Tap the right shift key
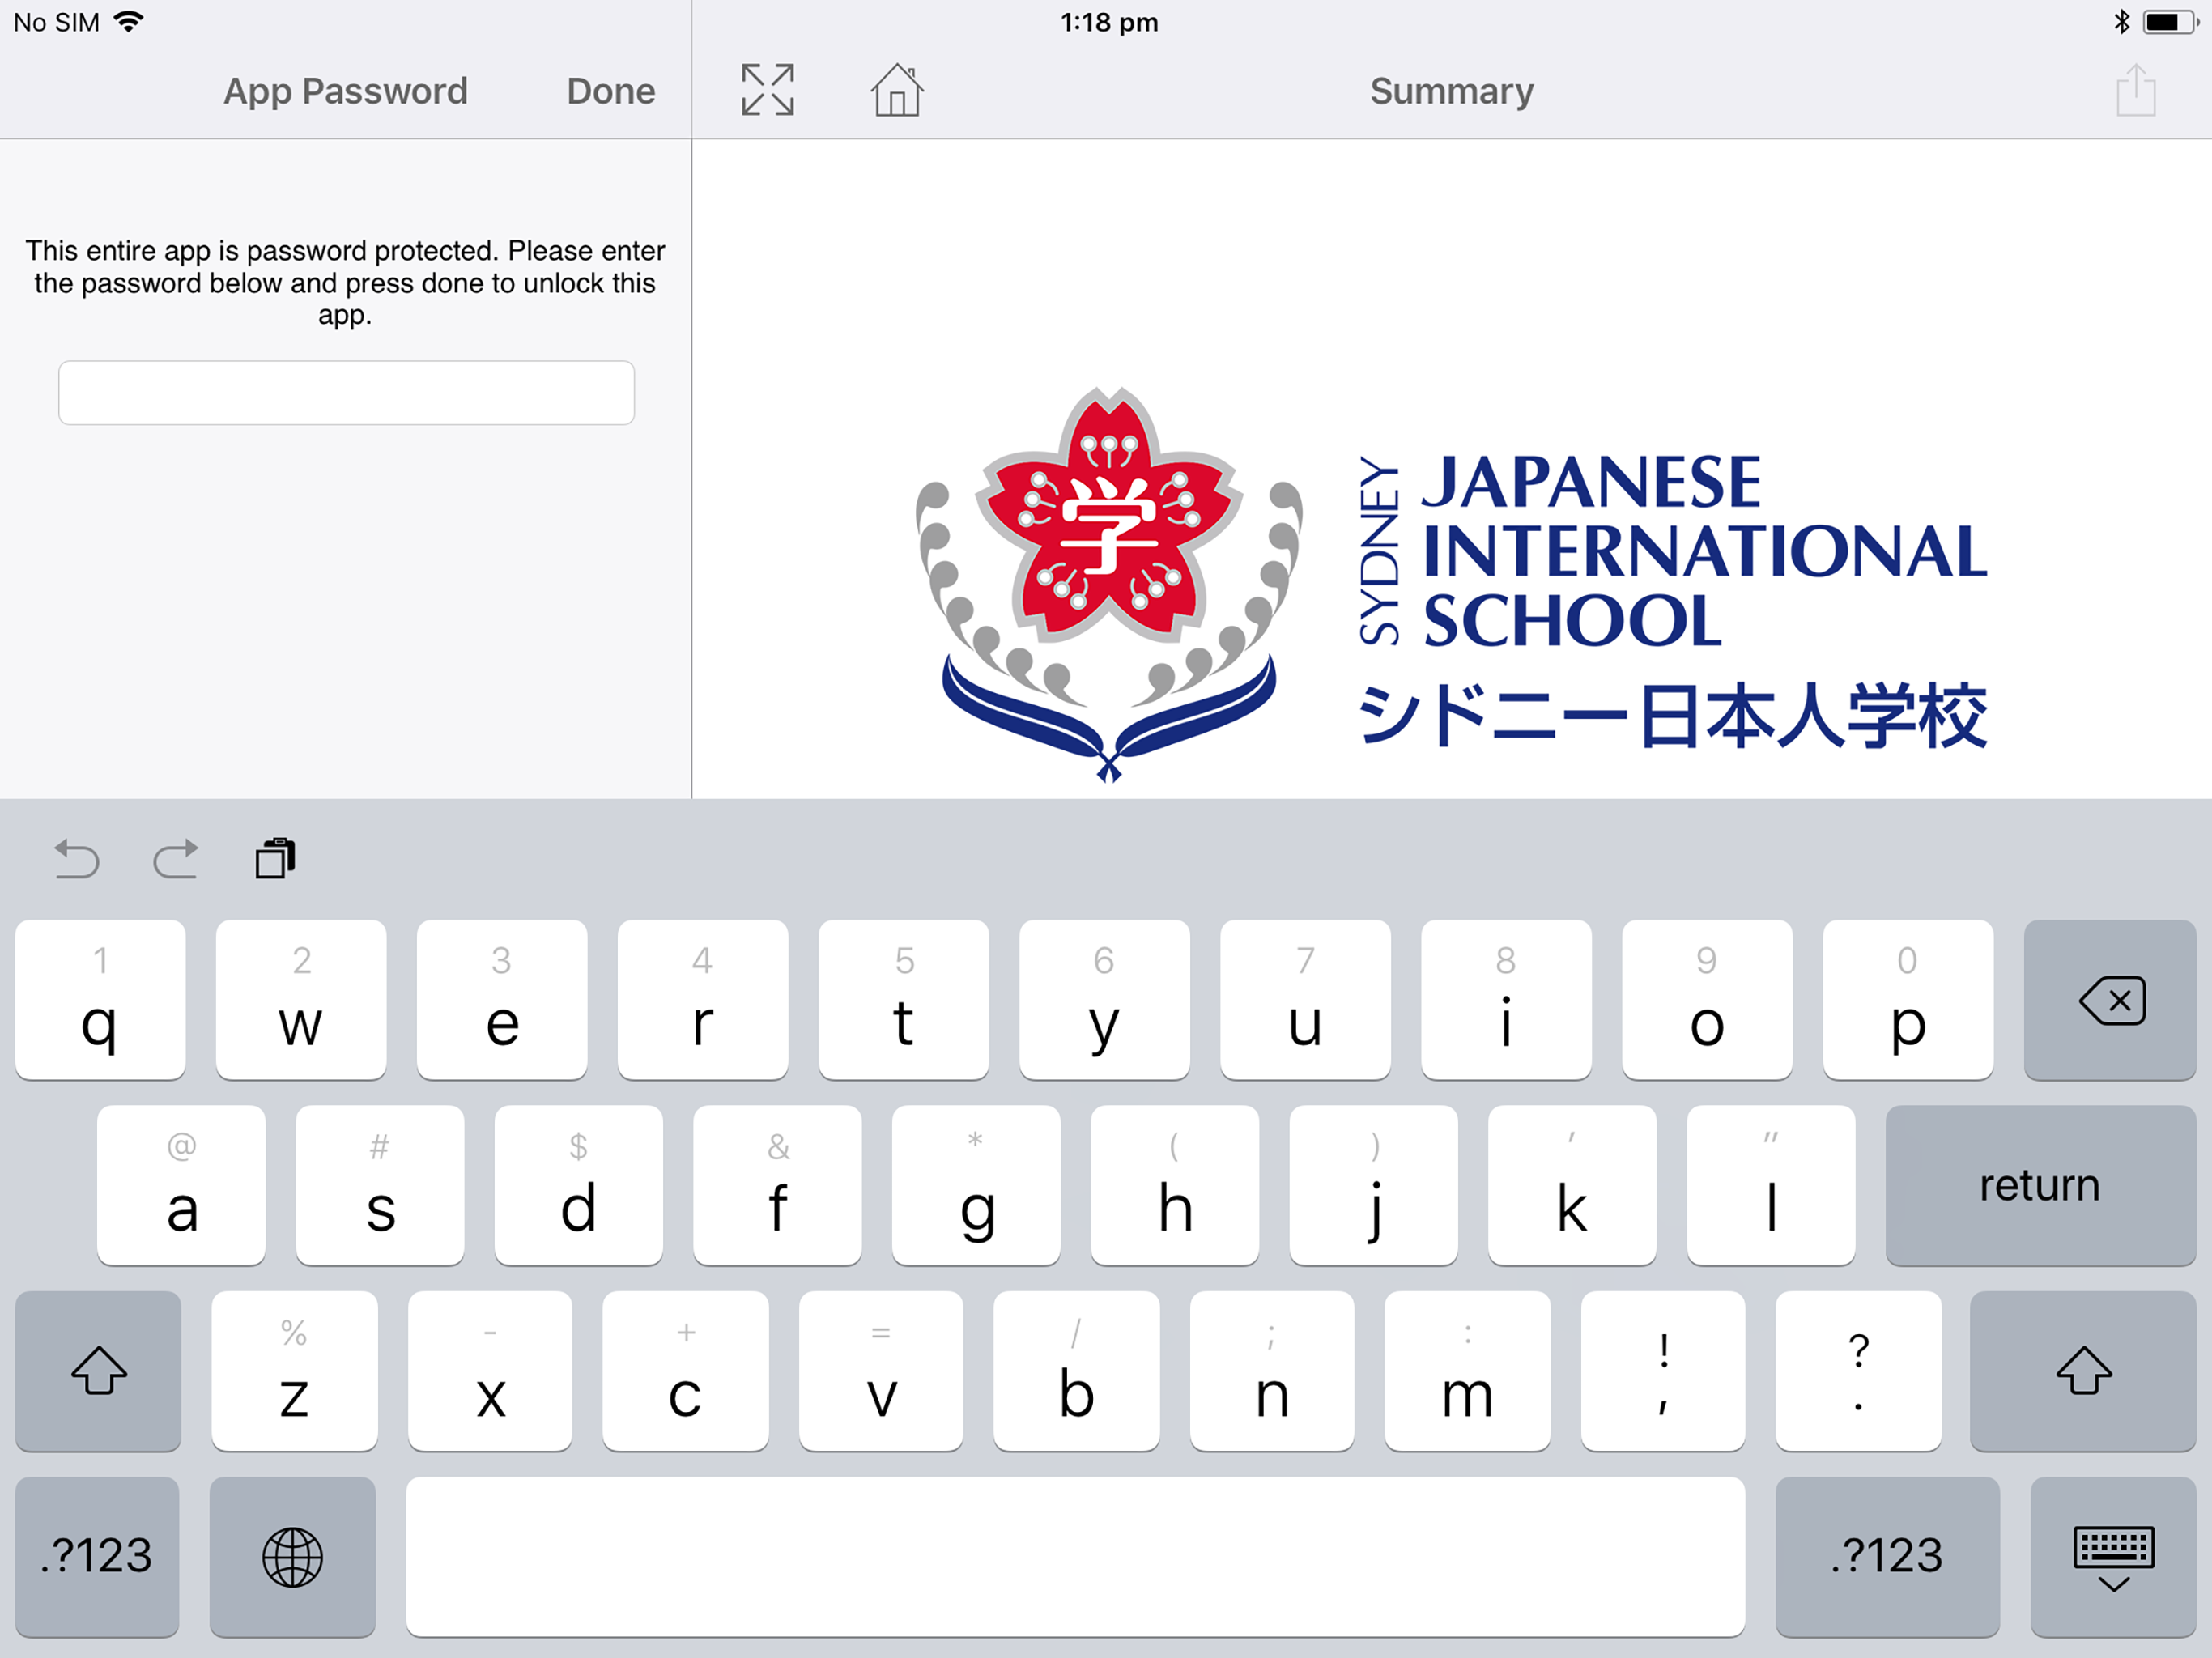The width and height of the screenshot is (2212, 1658). (x=2082, y=1371)
